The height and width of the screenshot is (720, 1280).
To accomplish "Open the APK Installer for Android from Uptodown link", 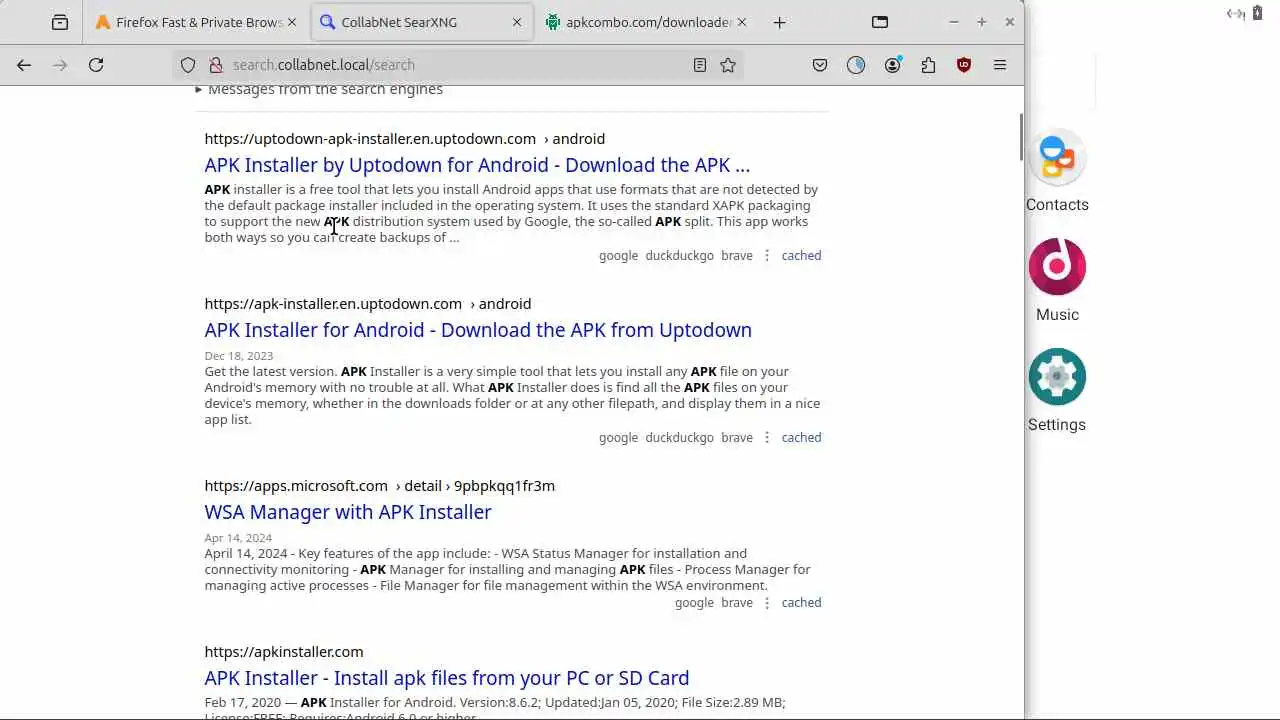I will [478, 330].
